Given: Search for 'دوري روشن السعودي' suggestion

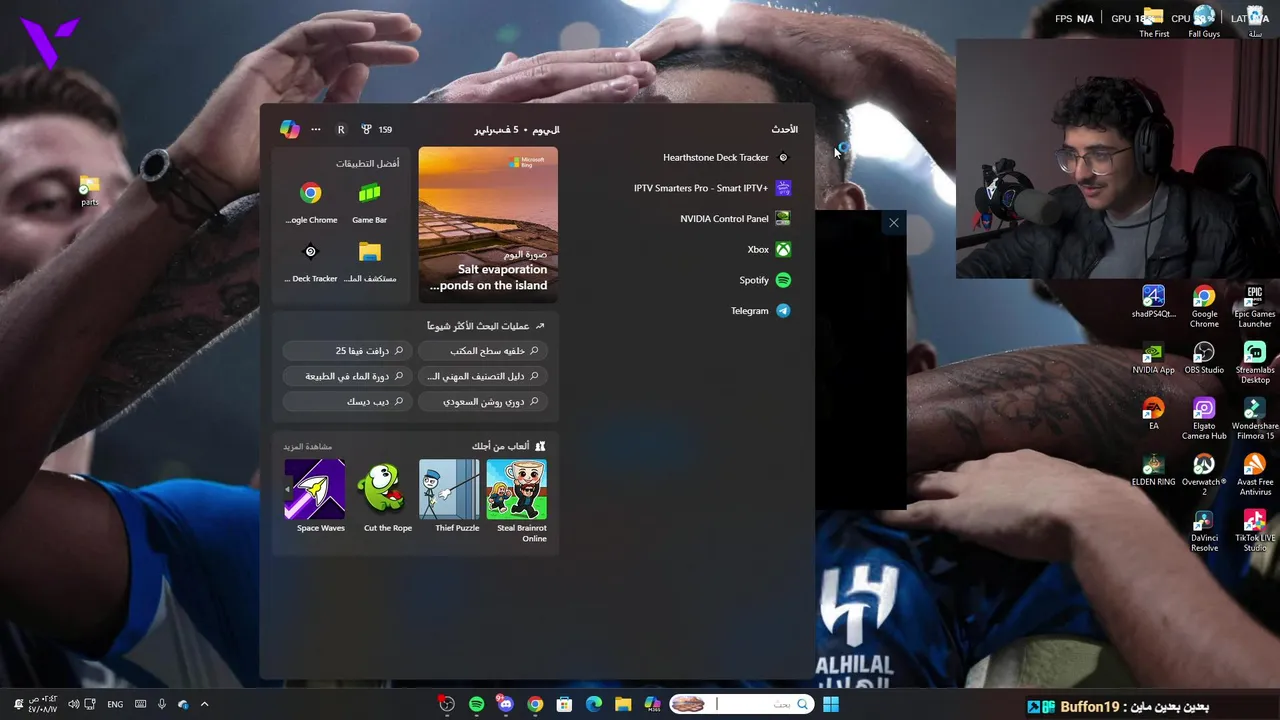Looking at the screenshot, I should pyautogui.click(x=483, y=401).
